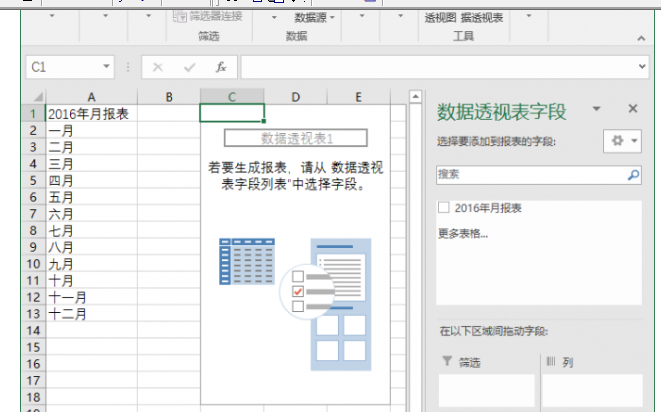Click the cancel X icon in formula bar
The image size is (661, 412).
click(157, 67)
